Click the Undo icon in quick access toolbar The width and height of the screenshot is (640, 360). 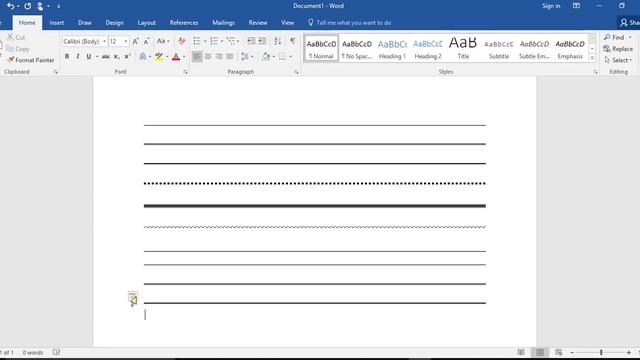click(x=11, y=6)
